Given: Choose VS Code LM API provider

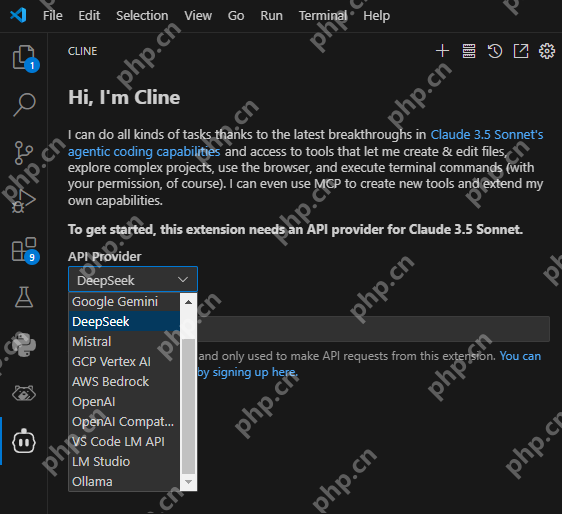Looking at the screenshot, I should click(x=124, y=442).
